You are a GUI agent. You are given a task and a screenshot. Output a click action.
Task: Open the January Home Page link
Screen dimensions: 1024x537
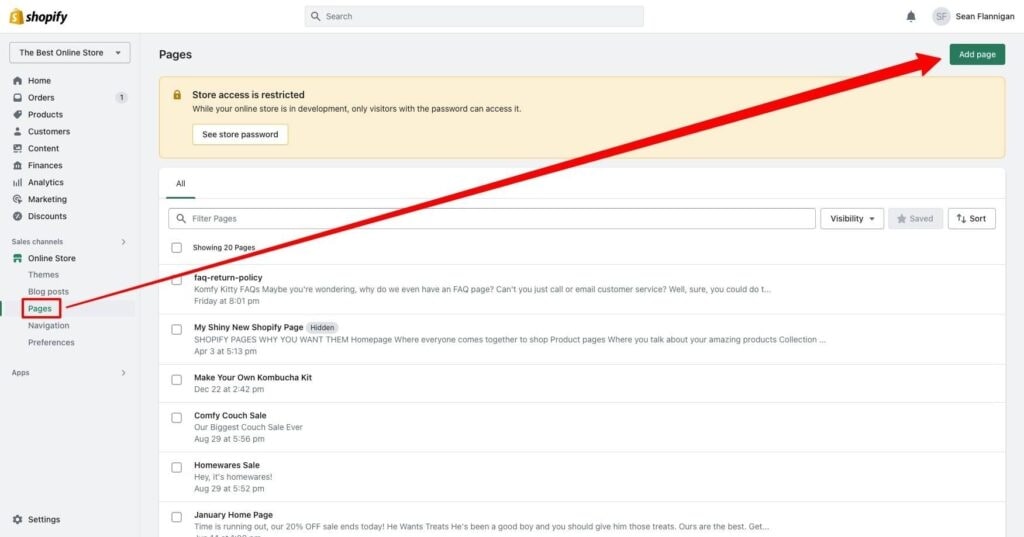click(233, 515)
